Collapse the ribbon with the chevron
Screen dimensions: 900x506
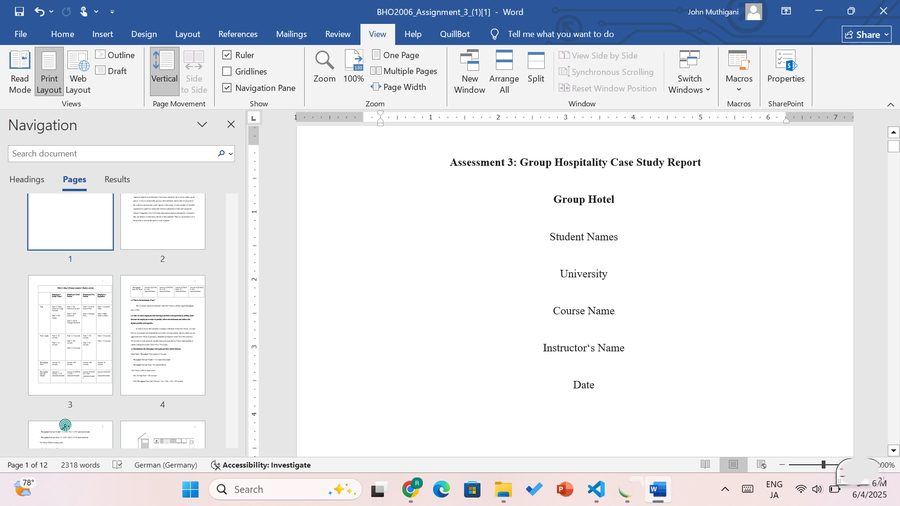(x=890, y=104)
